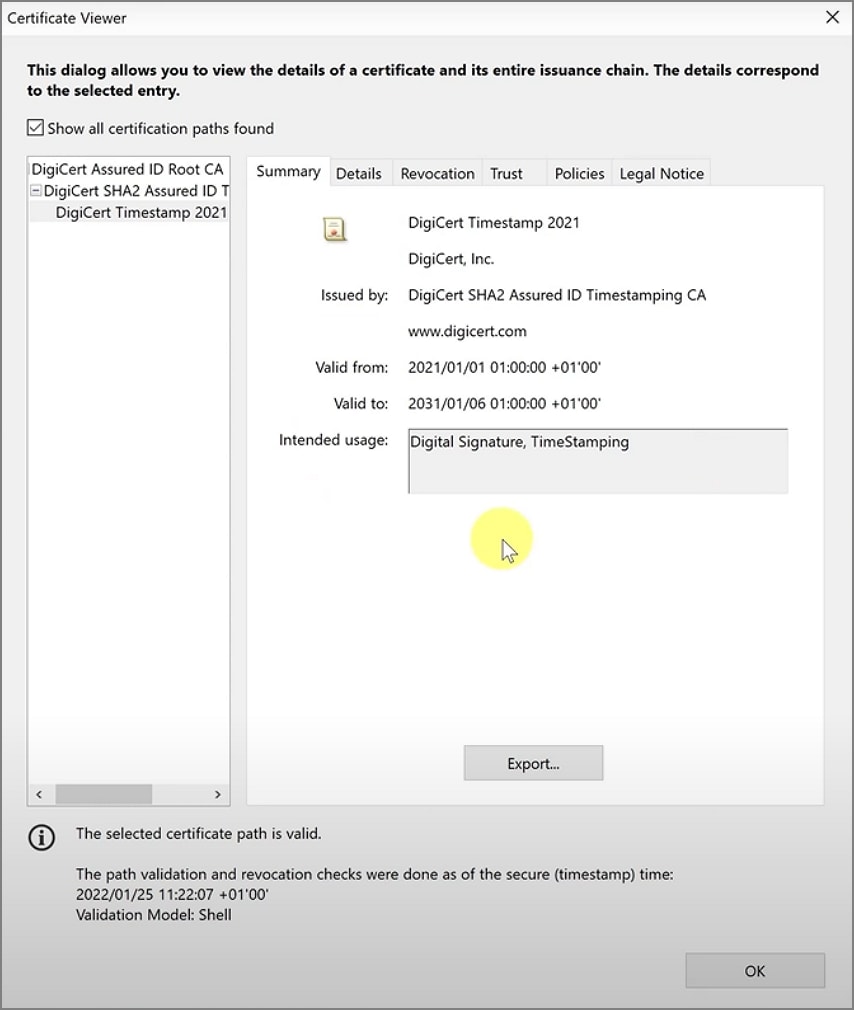Image resolution: width=854 pixels, height=1010 pixels.
Task: Click the tree scrollbar left arrow
Action: (x=39, y=794)
